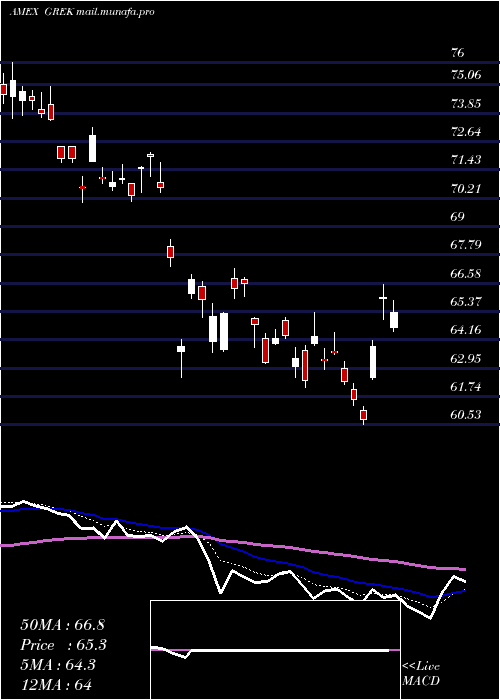Click the 12MA : 64 readout

tap(56, 684)
